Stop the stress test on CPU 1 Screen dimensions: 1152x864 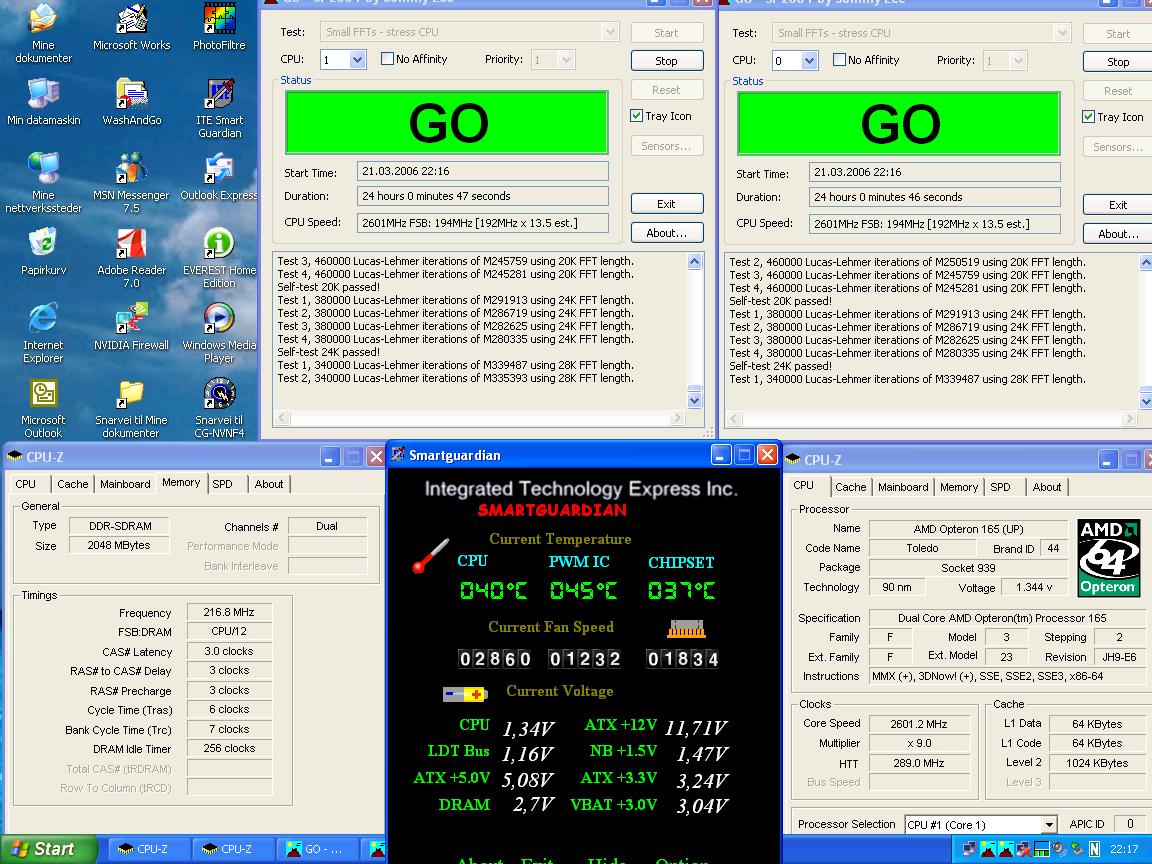pyautogui.click(x=666, y=61)
